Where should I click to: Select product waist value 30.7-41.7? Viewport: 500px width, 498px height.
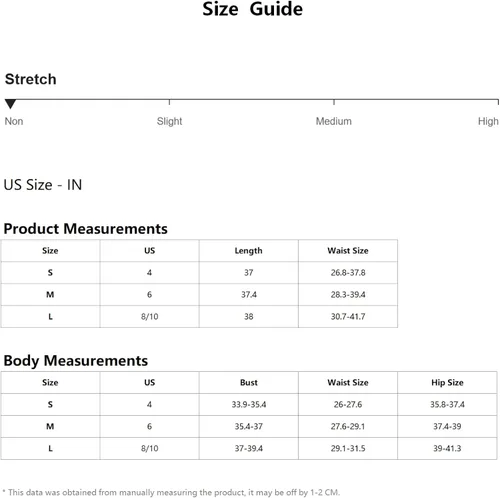point(348,317)
